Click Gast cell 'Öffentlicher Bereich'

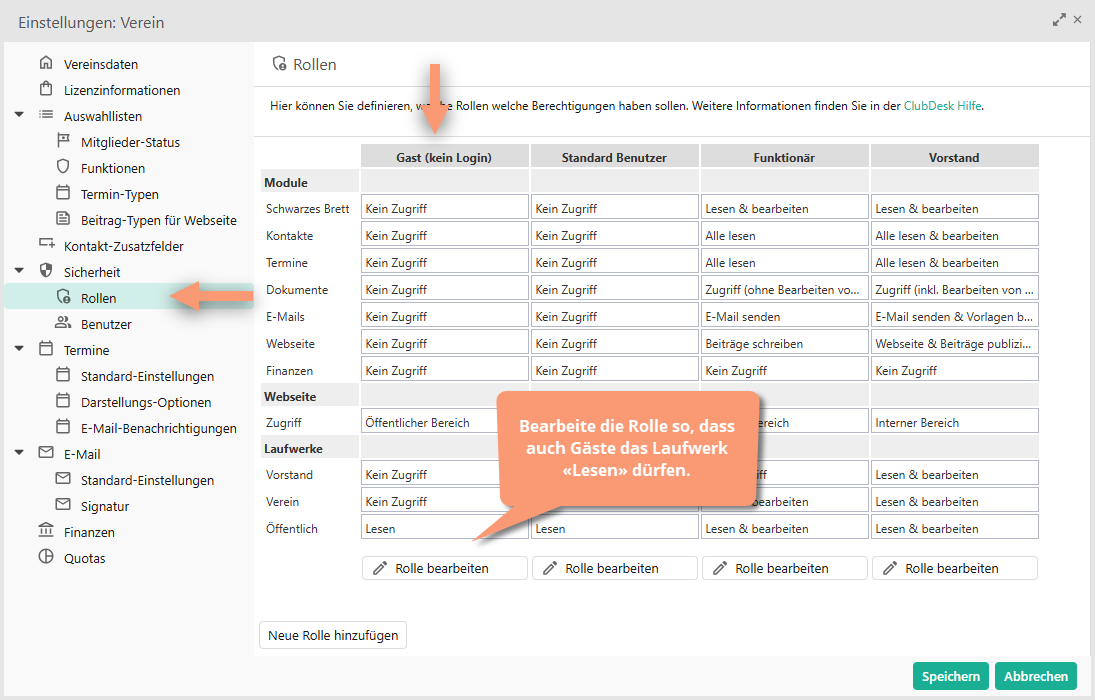[444, 423]
